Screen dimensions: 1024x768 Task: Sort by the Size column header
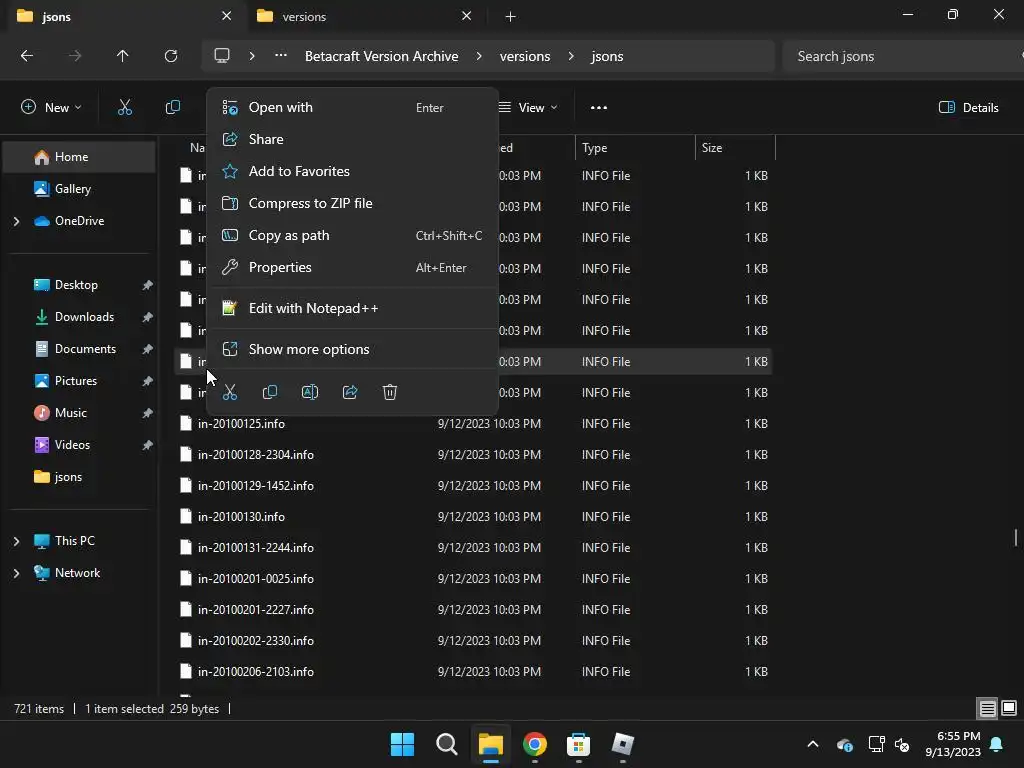[x=735, y=148]
